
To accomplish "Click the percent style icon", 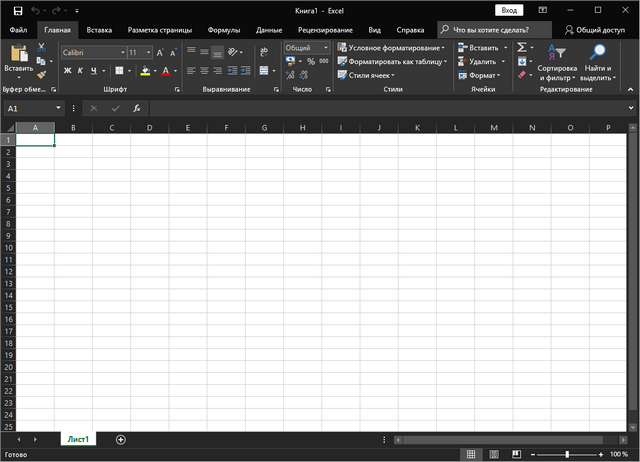I will point(310,61).
